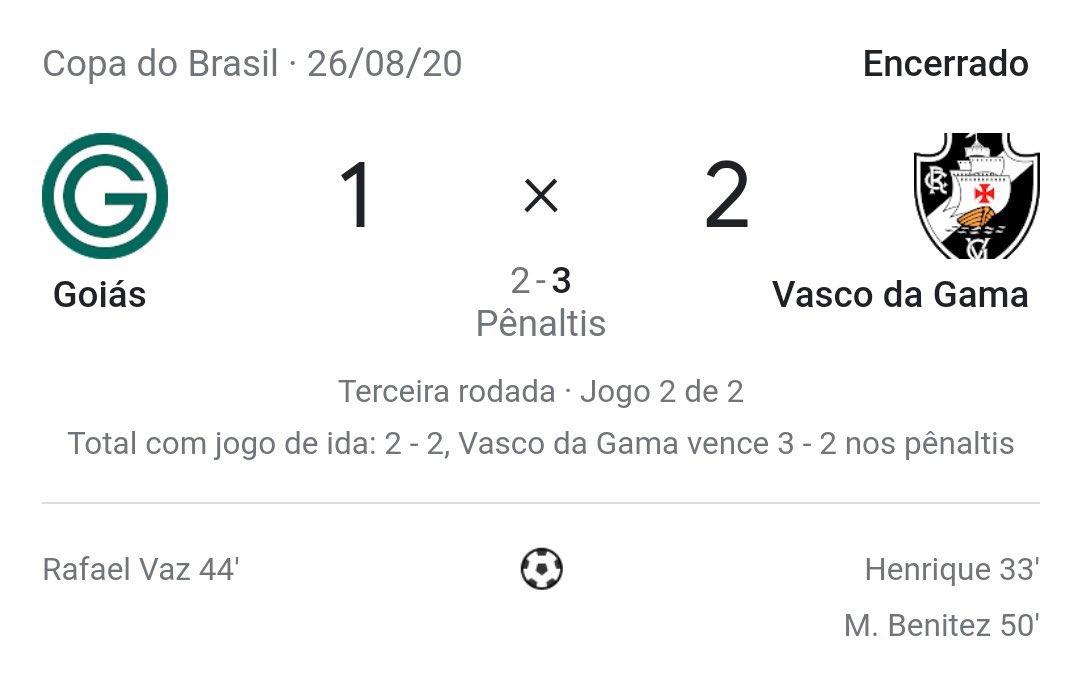This screenshot has width=1077, height=699.
Task: Click the aggregate score summary line
Action: click(540, 443)
